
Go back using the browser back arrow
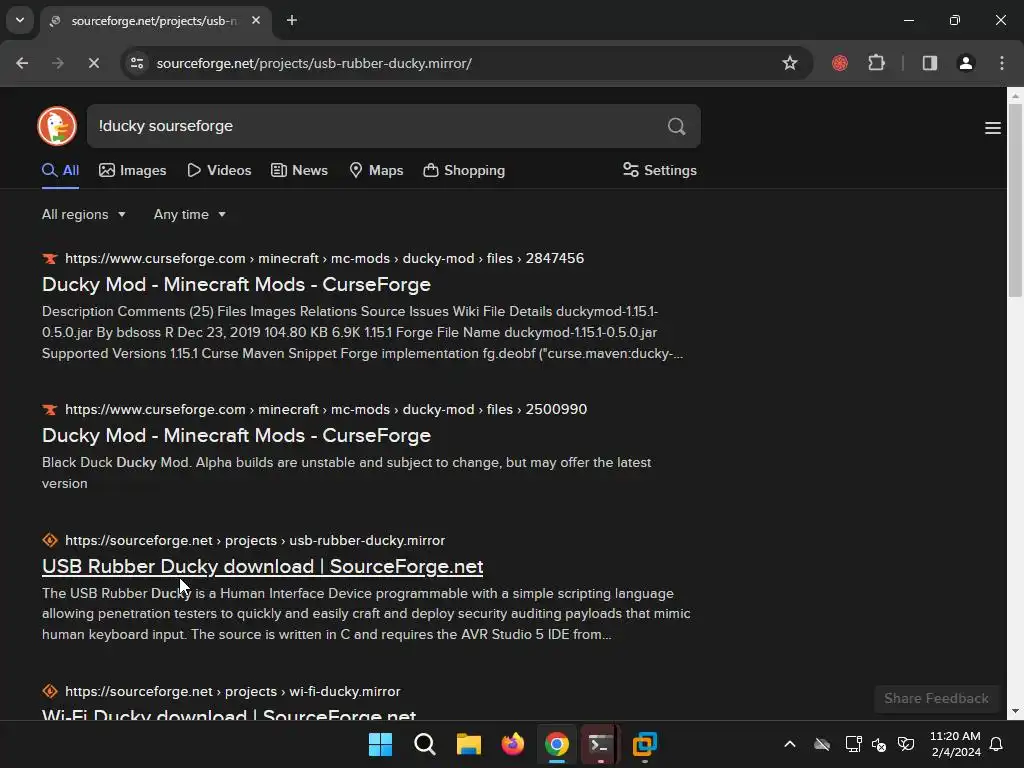tap(22, 63)
